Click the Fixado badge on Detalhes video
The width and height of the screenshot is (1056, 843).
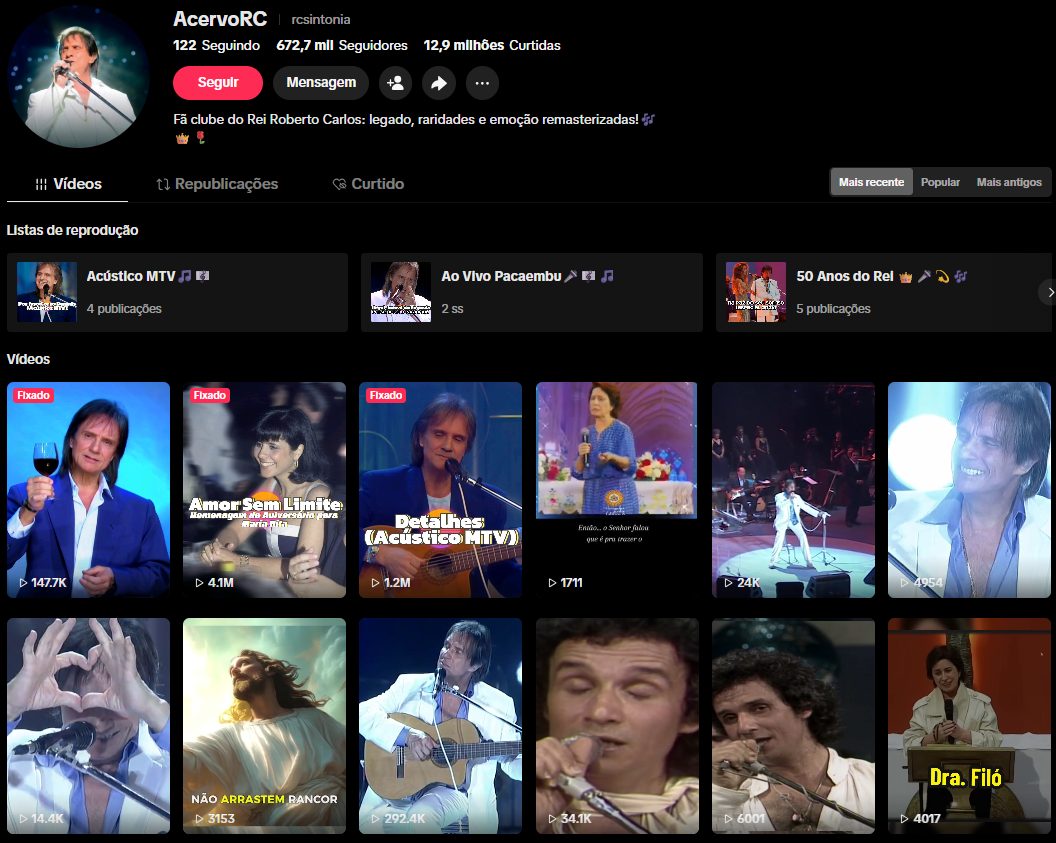pos(386,395)
